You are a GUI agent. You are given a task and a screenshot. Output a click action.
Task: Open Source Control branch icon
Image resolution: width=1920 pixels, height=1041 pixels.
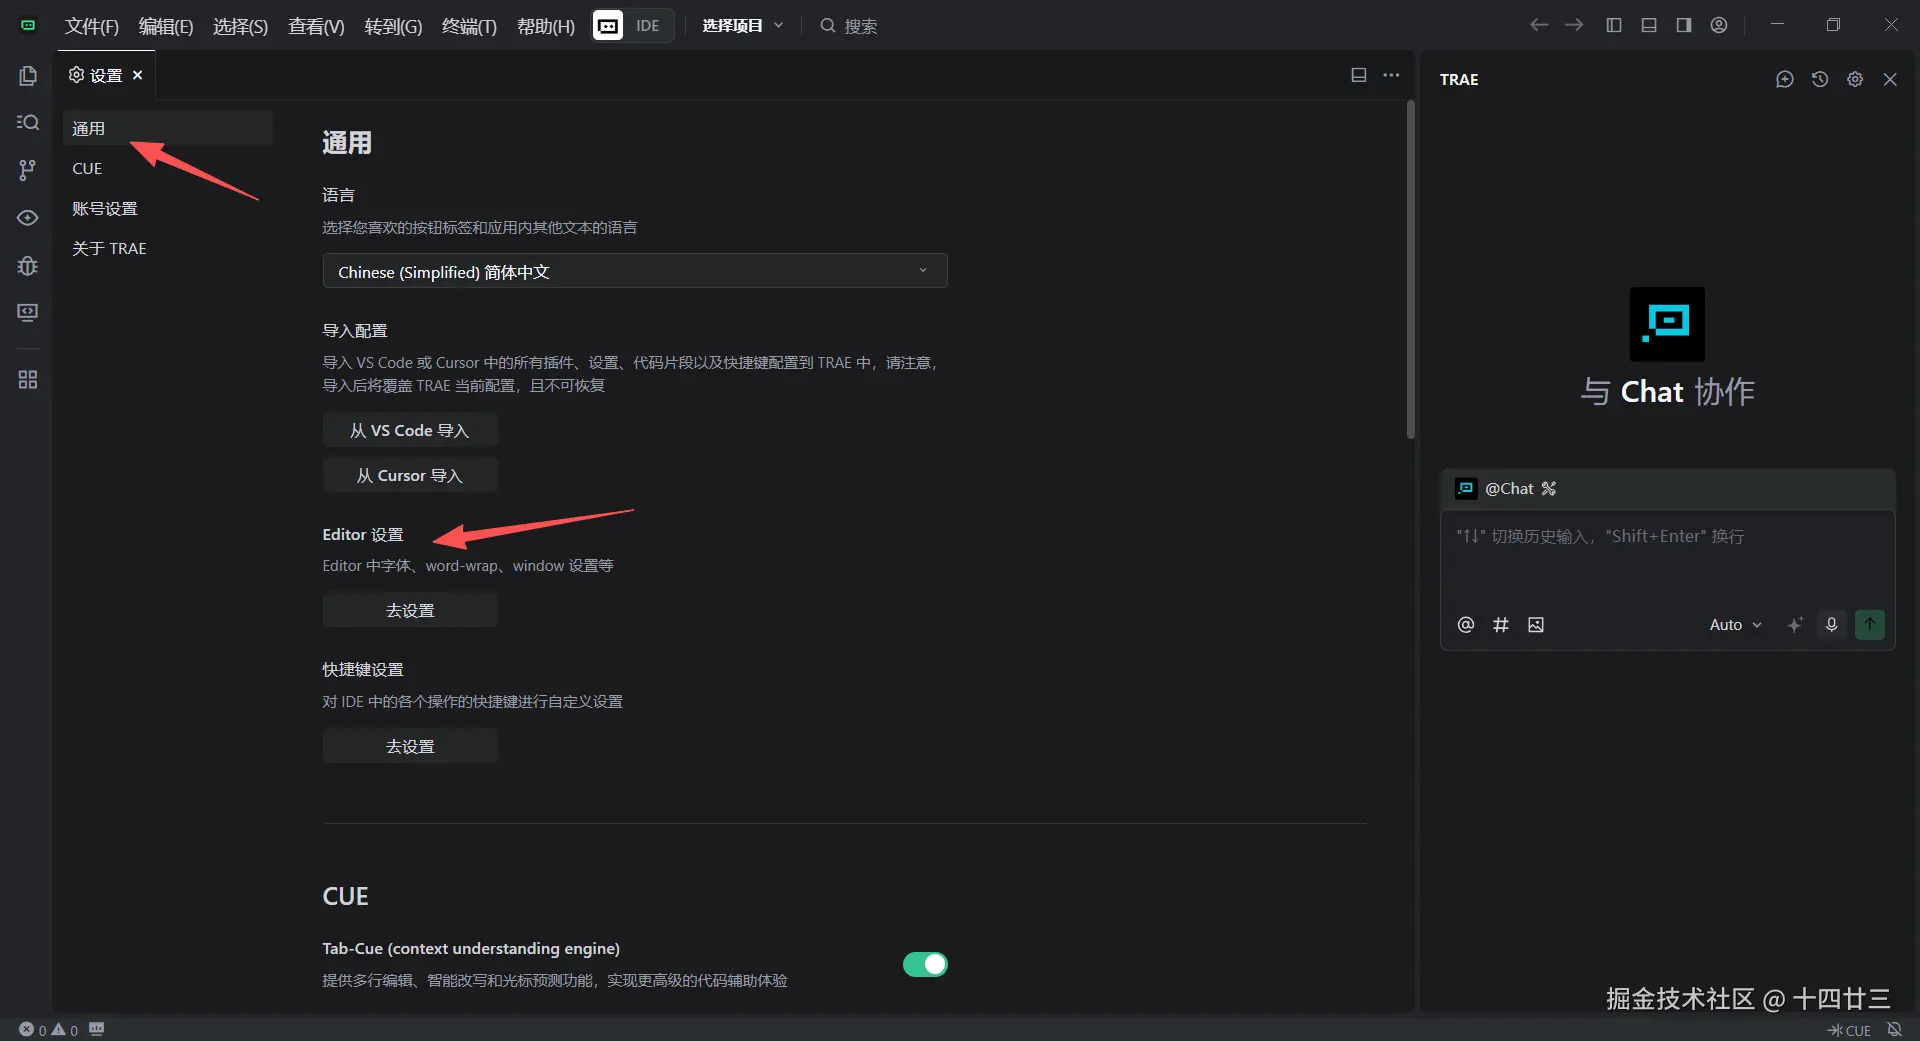click(x=28, y=170)
